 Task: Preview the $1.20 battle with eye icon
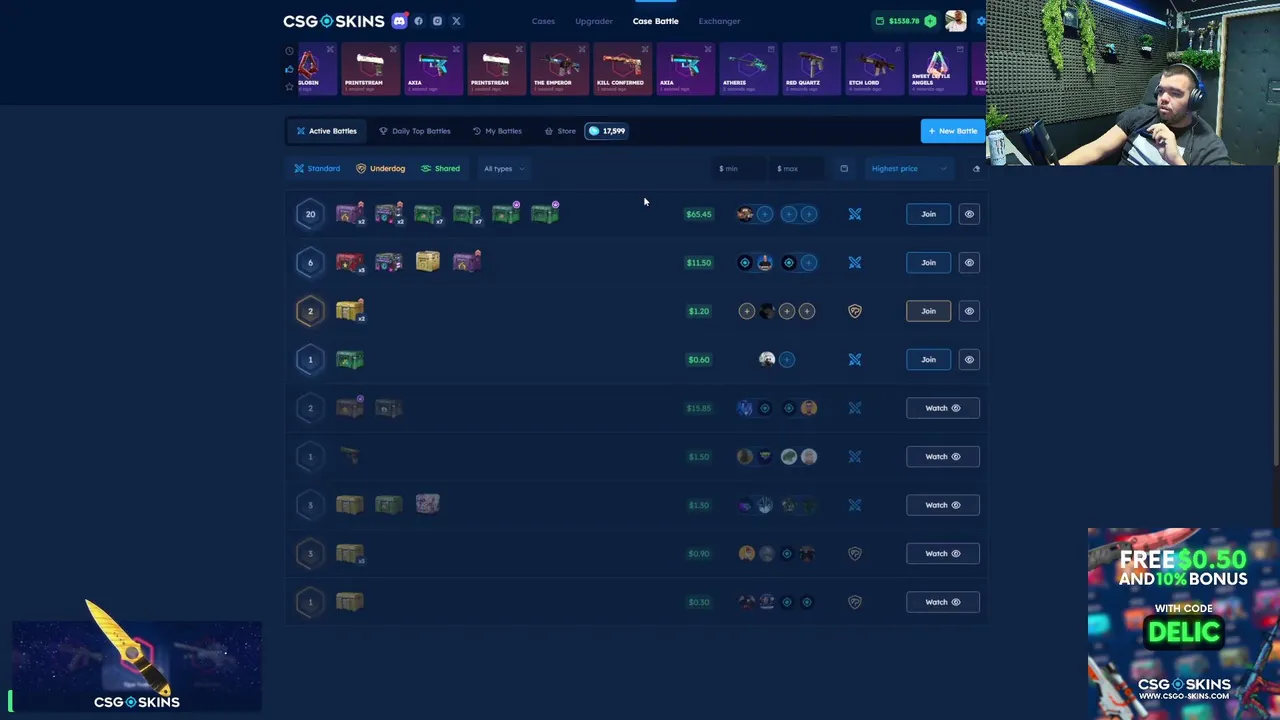click(x=969, y=311)
